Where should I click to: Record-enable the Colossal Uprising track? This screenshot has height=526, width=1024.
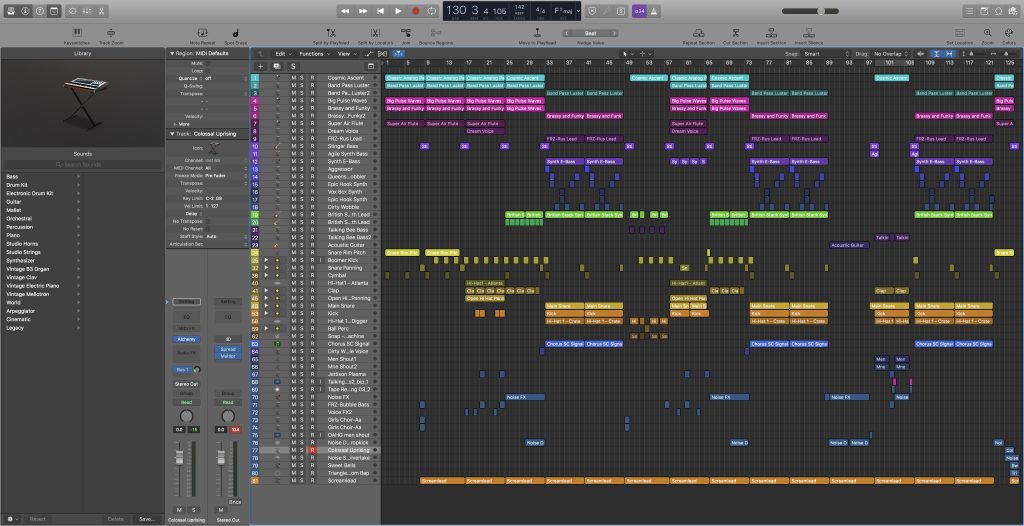(312, 450)
